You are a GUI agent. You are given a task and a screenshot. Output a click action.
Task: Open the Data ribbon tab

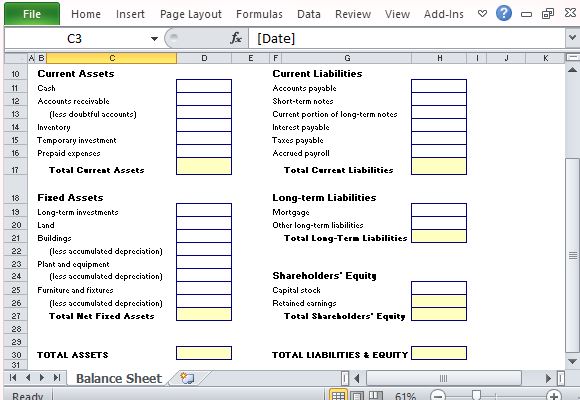(x=308, y=14)
